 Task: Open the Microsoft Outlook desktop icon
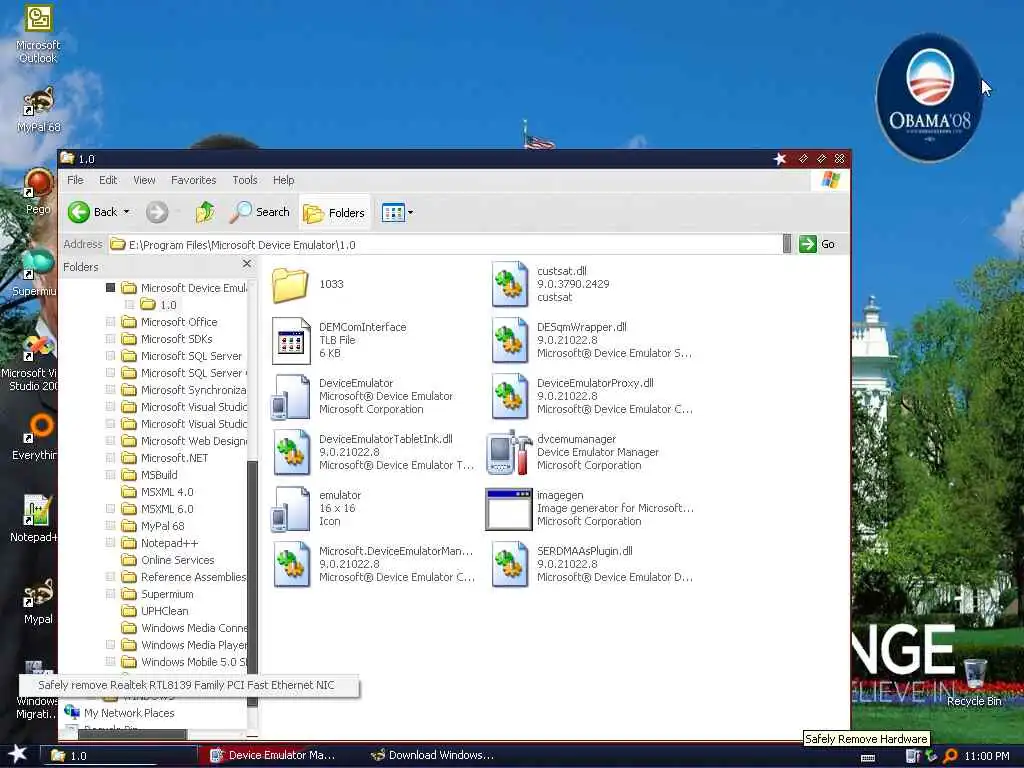(38, 34)
